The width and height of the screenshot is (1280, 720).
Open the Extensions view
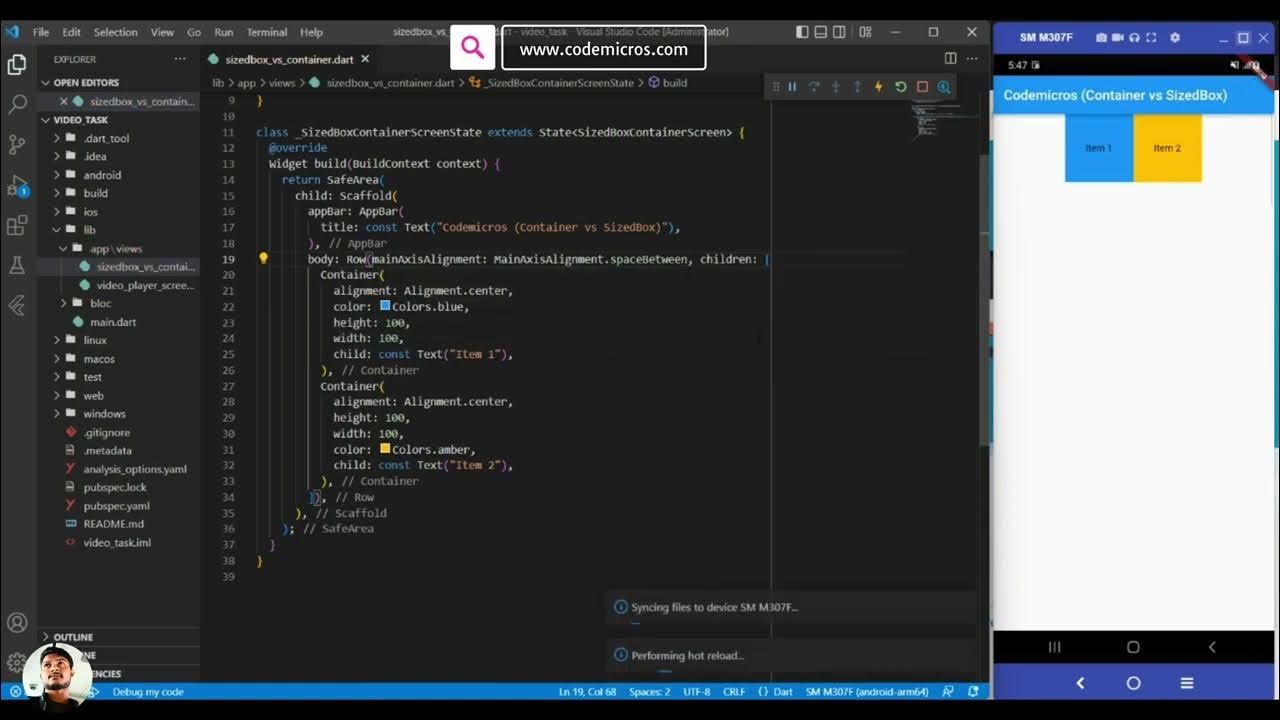click(x=17, y=225)
